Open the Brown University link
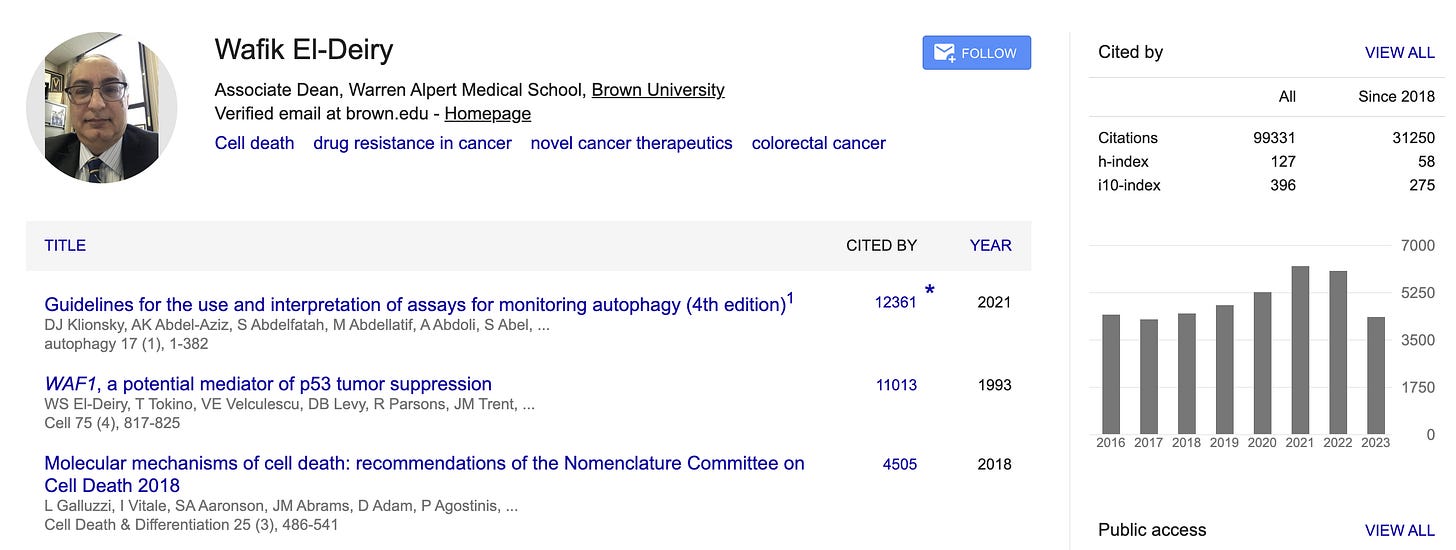Image resolution: width=1456 pixels, height=550 pixels. point(657,90)
